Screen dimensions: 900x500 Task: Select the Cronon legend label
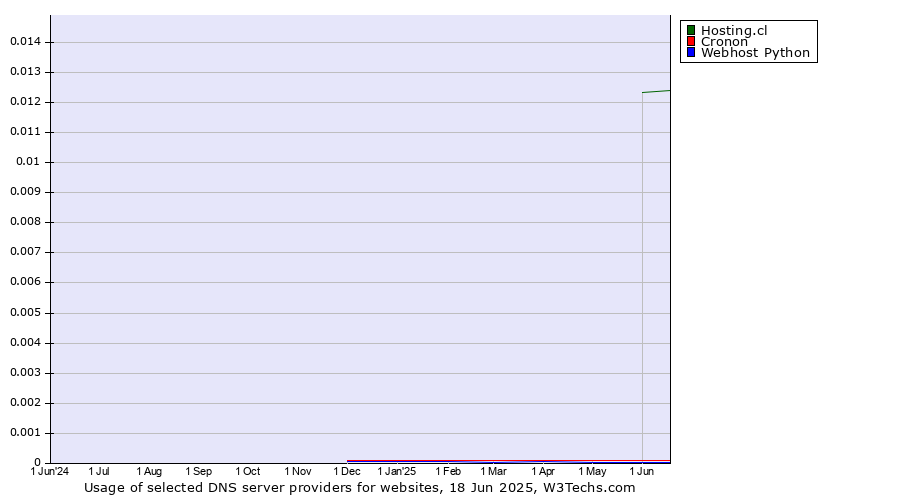tap(724, 41)
